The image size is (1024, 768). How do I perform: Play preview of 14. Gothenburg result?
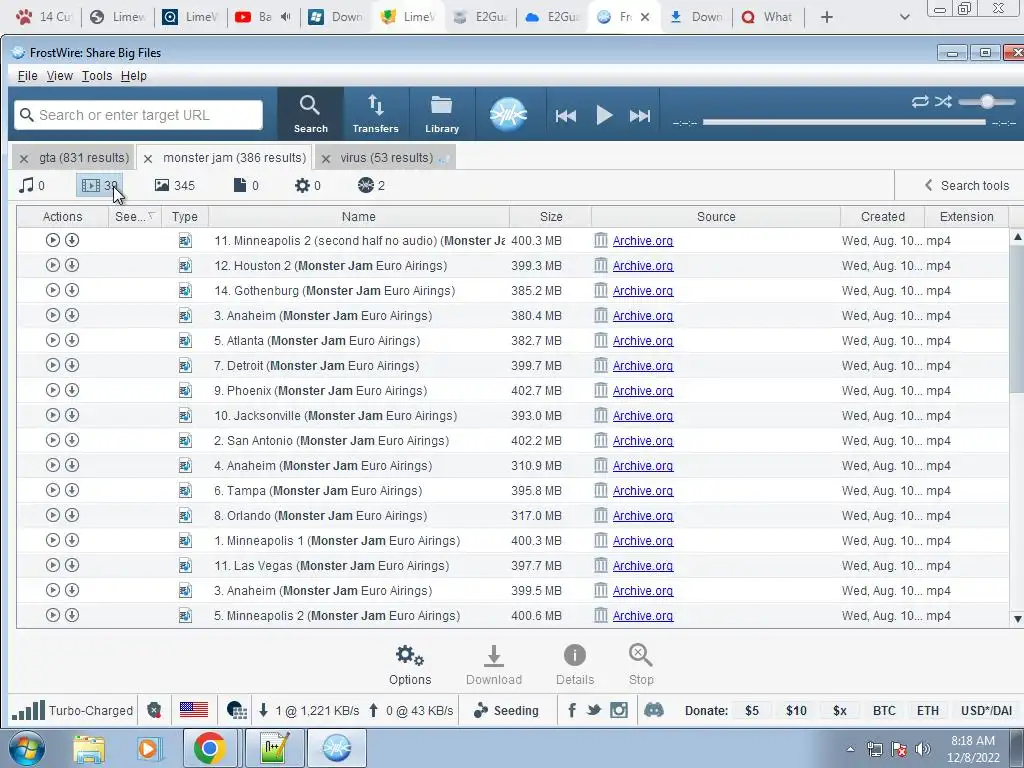click(53, 290)
